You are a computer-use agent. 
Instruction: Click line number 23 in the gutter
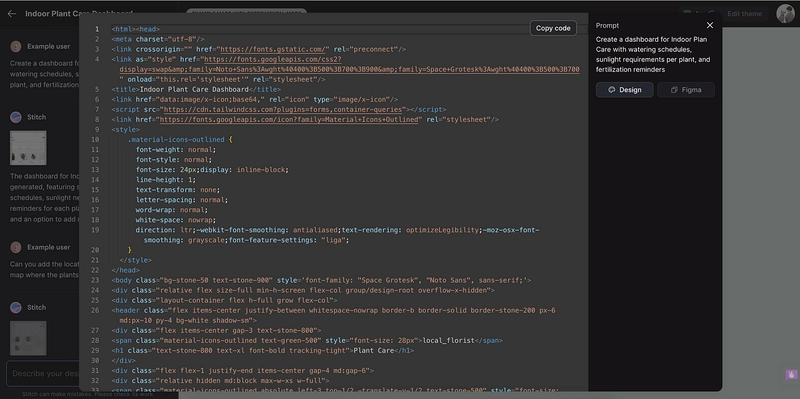pos(95,280)
